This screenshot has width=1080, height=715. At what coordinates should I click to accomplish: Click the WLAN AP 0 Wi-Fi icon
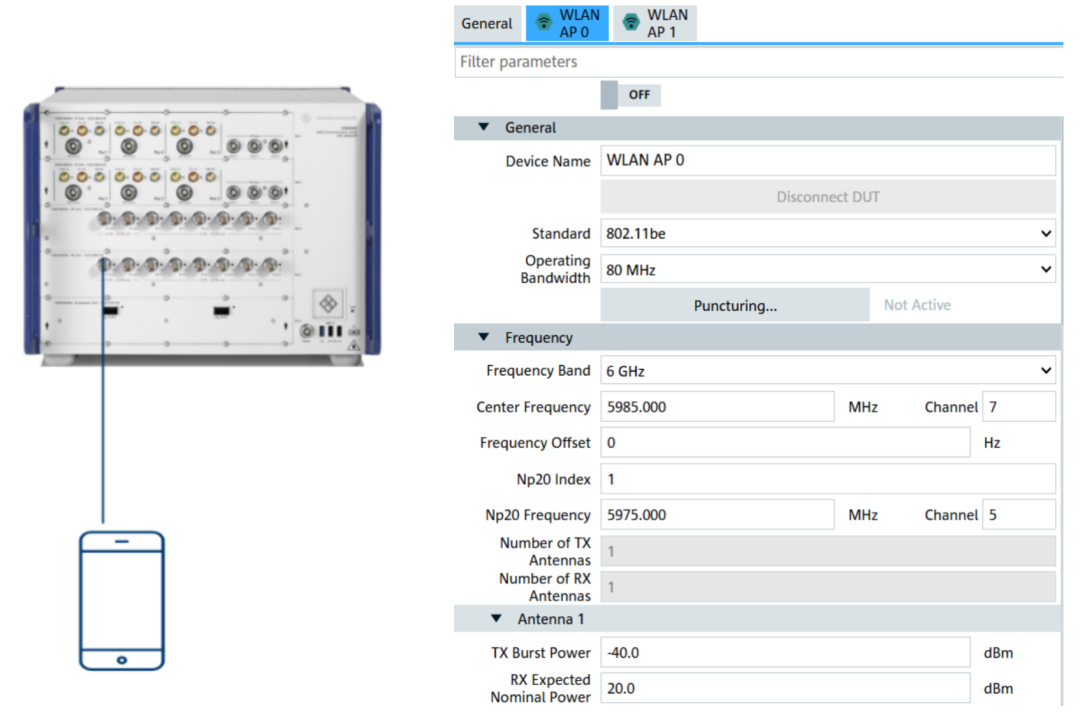[543, 23]
